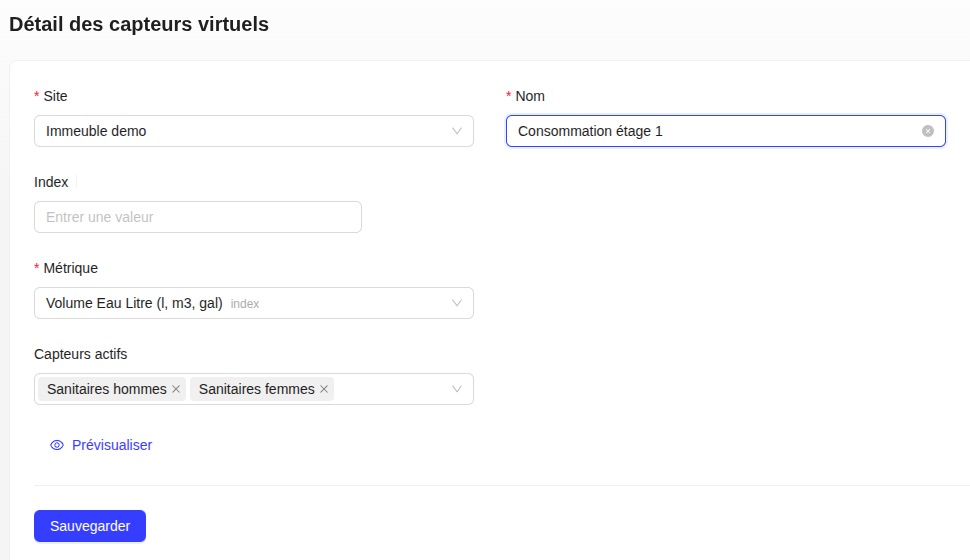Click the Index input Entrer une valeur
This screenshot has width=970, height=560.
[197, 217]
